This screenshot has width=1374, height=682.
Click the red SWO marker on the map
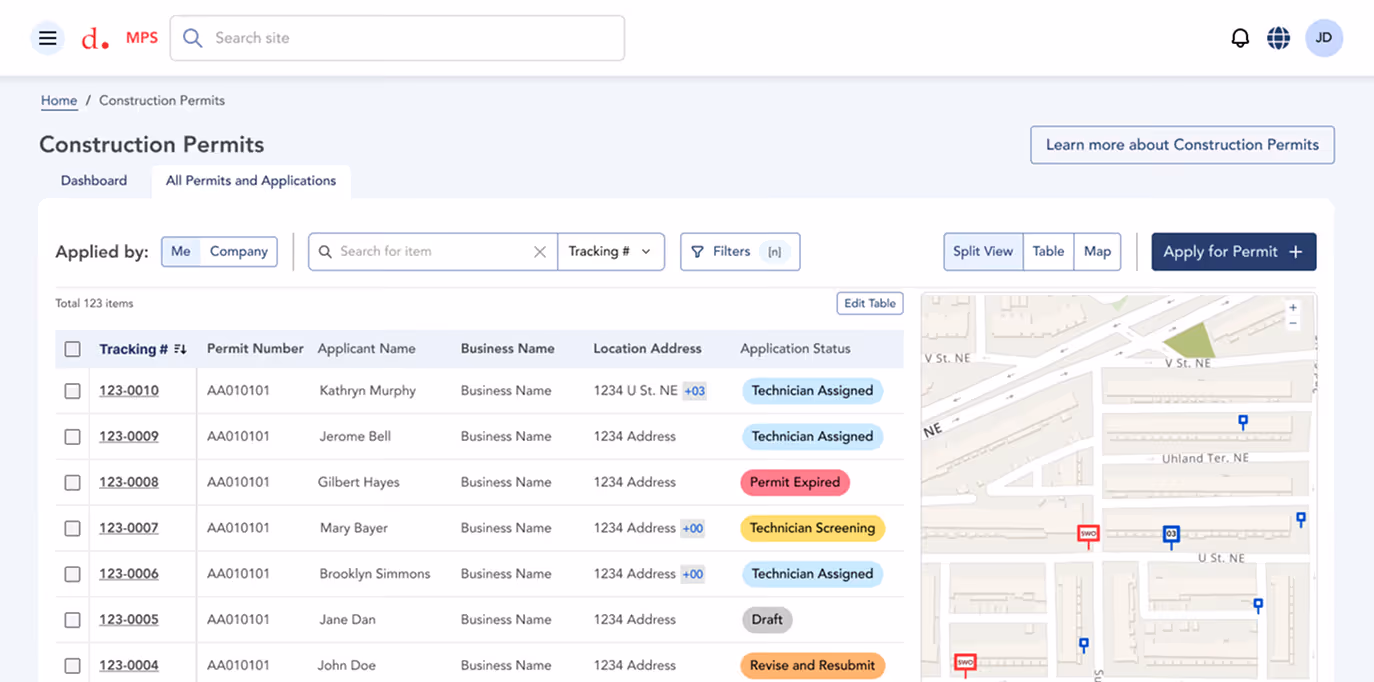(1088, 535)
